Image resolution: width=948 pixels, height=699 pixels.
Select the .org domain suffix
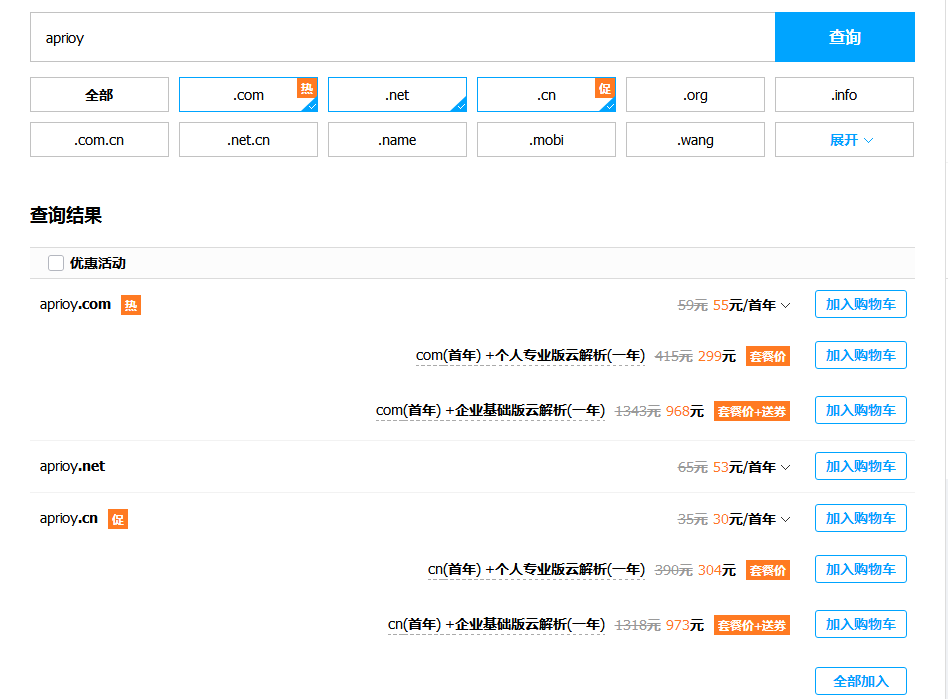(x=695, y=94)
